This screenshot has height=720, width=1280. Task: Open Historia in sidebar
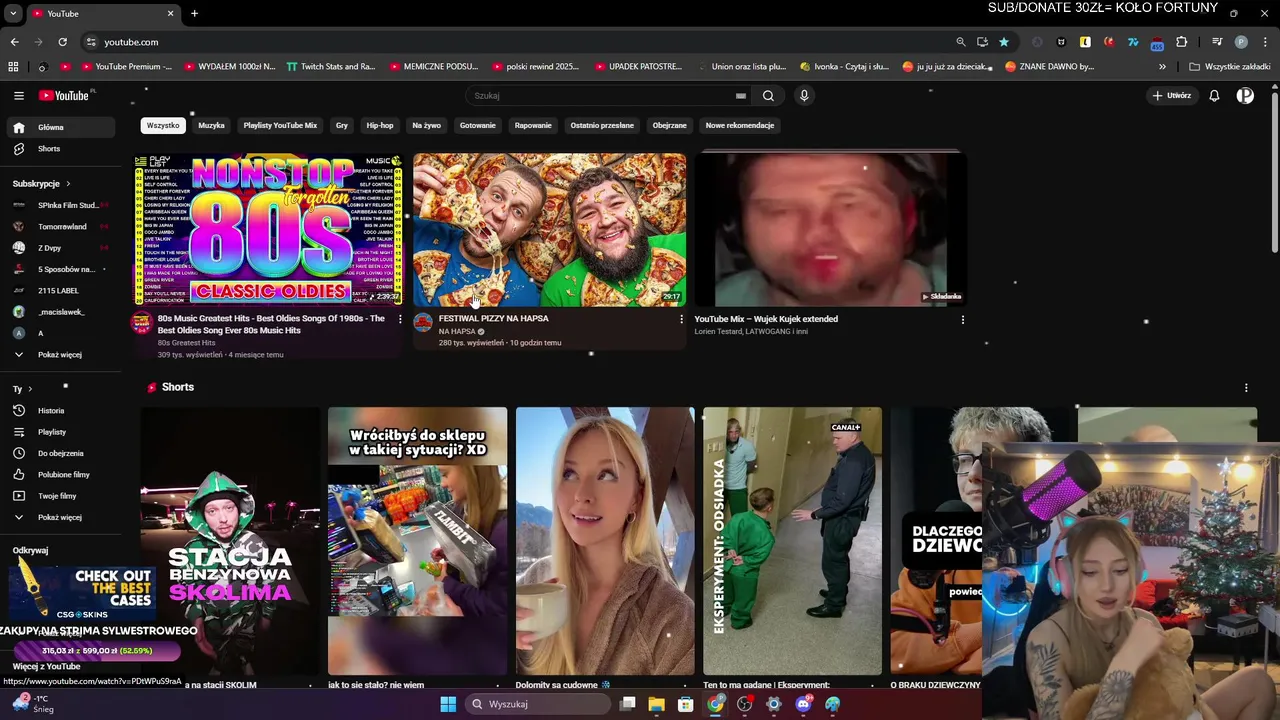click(62, 411)
